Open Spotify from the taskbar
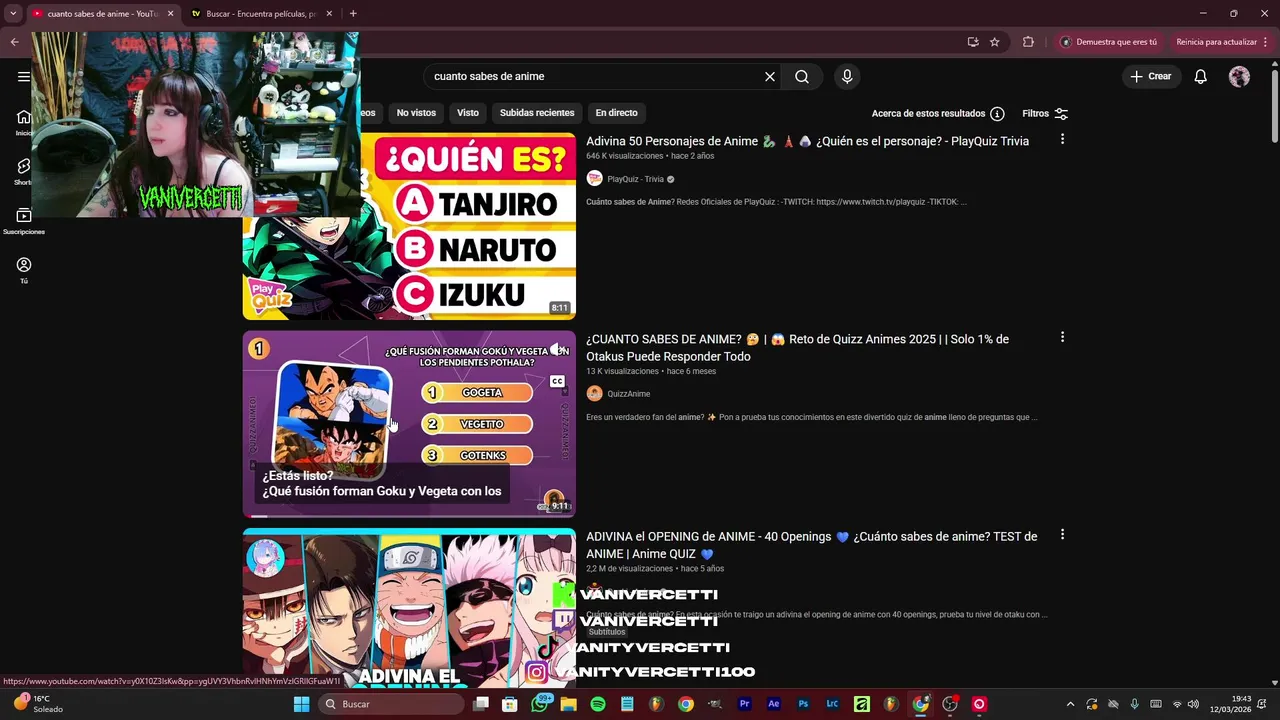 (x=598, y=704)
